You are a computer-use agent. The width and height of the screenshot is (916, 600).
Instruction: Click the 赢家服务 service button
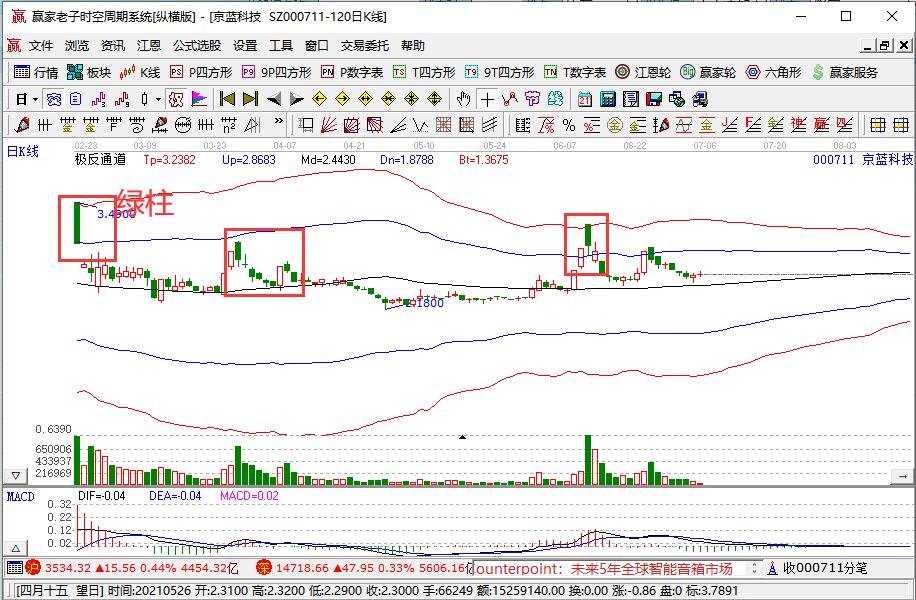pyautogui.click(x=845, y=72)
